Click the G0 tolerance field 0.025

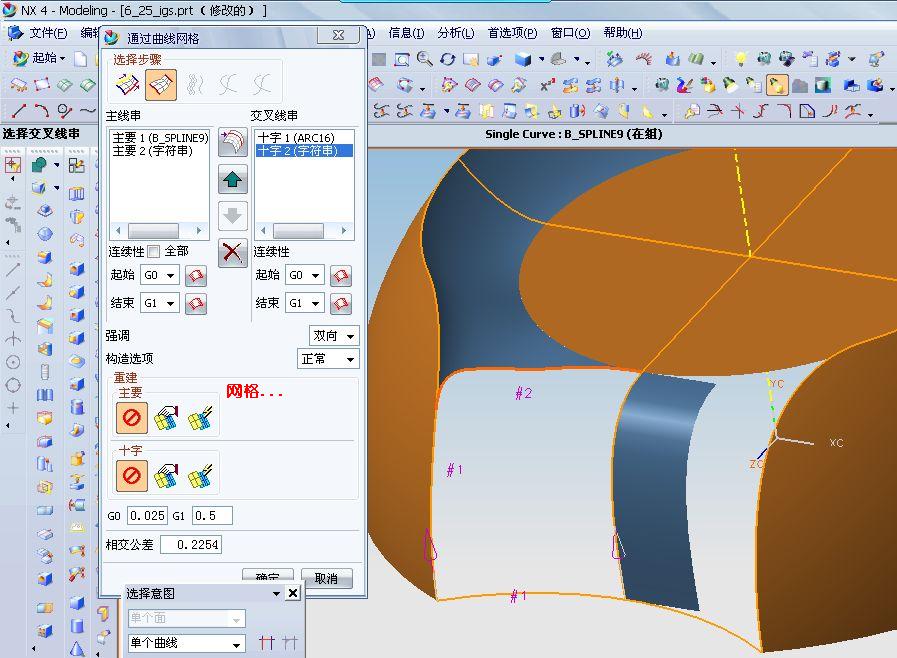tap(147, 516)
